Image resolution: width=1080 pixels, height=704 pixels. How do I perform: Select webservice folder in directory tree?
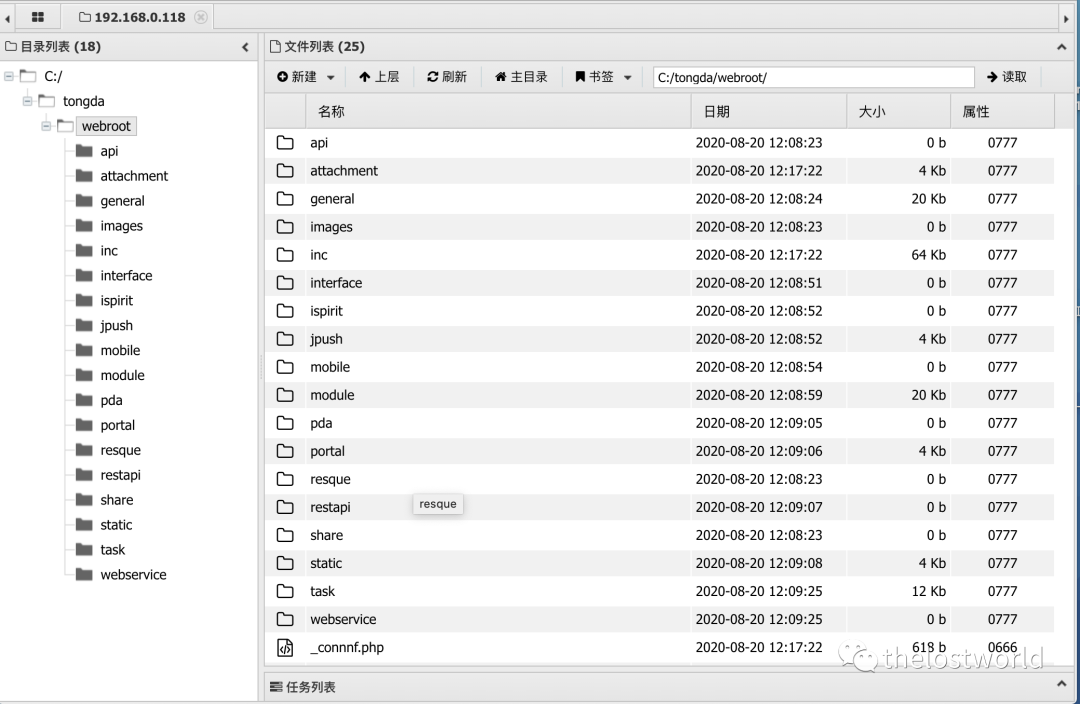coord(134,574)
